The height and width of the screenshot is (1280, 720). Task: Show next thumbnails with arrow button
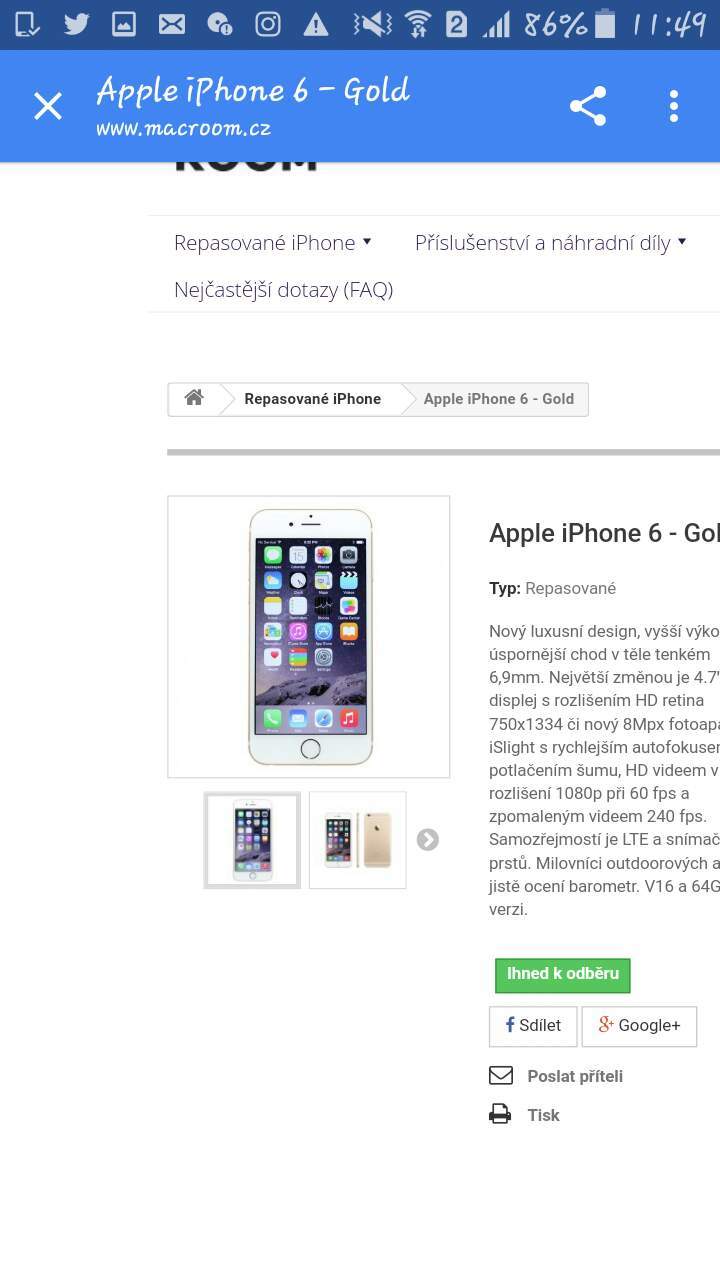[x=428, y=840]
